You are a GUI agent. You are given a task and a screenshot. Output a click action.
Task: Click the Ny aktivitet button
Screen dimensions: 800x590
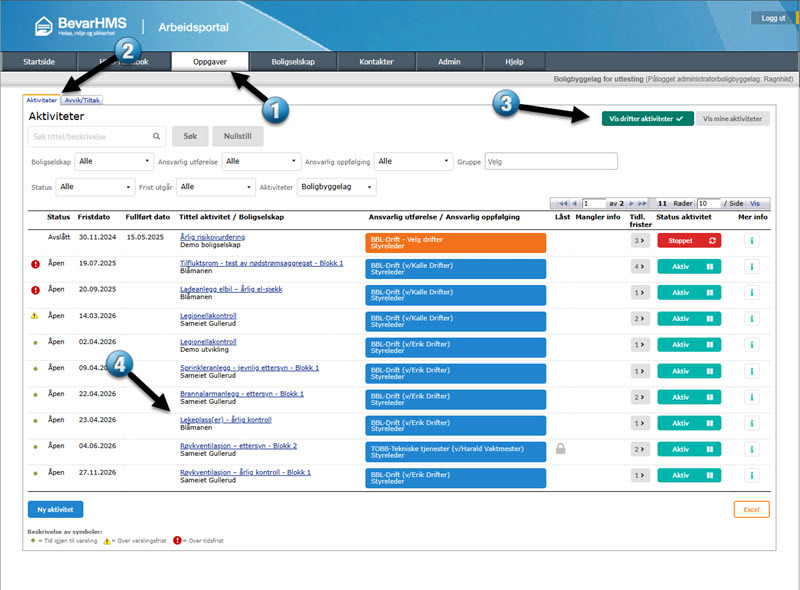coord(55,509)
